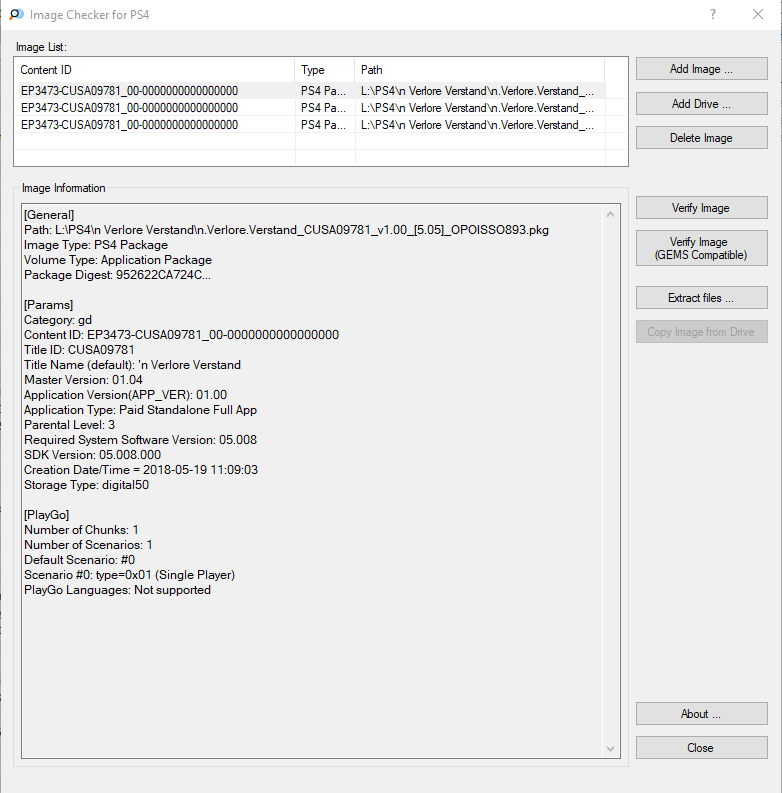The width and height of the screenshot is (782, 793).
Task: Click 'Parental Level: 3' line
Action: point(69,425)
